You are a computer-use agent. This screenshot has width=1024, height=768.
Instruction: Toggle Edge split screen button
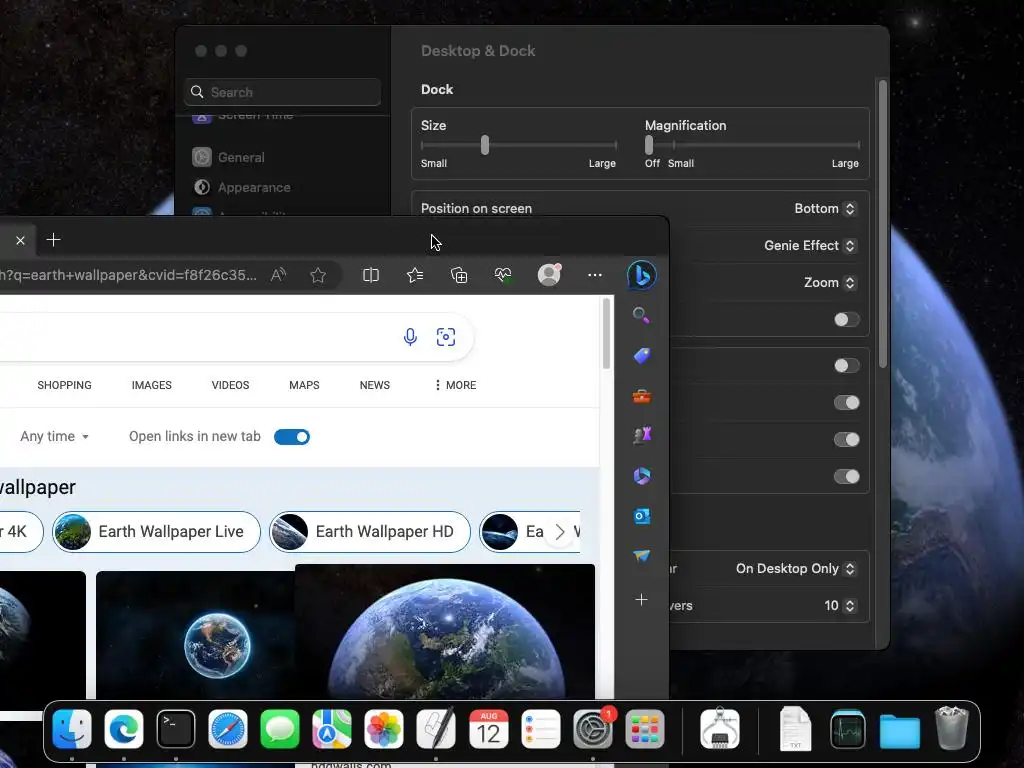pos(370,275)
